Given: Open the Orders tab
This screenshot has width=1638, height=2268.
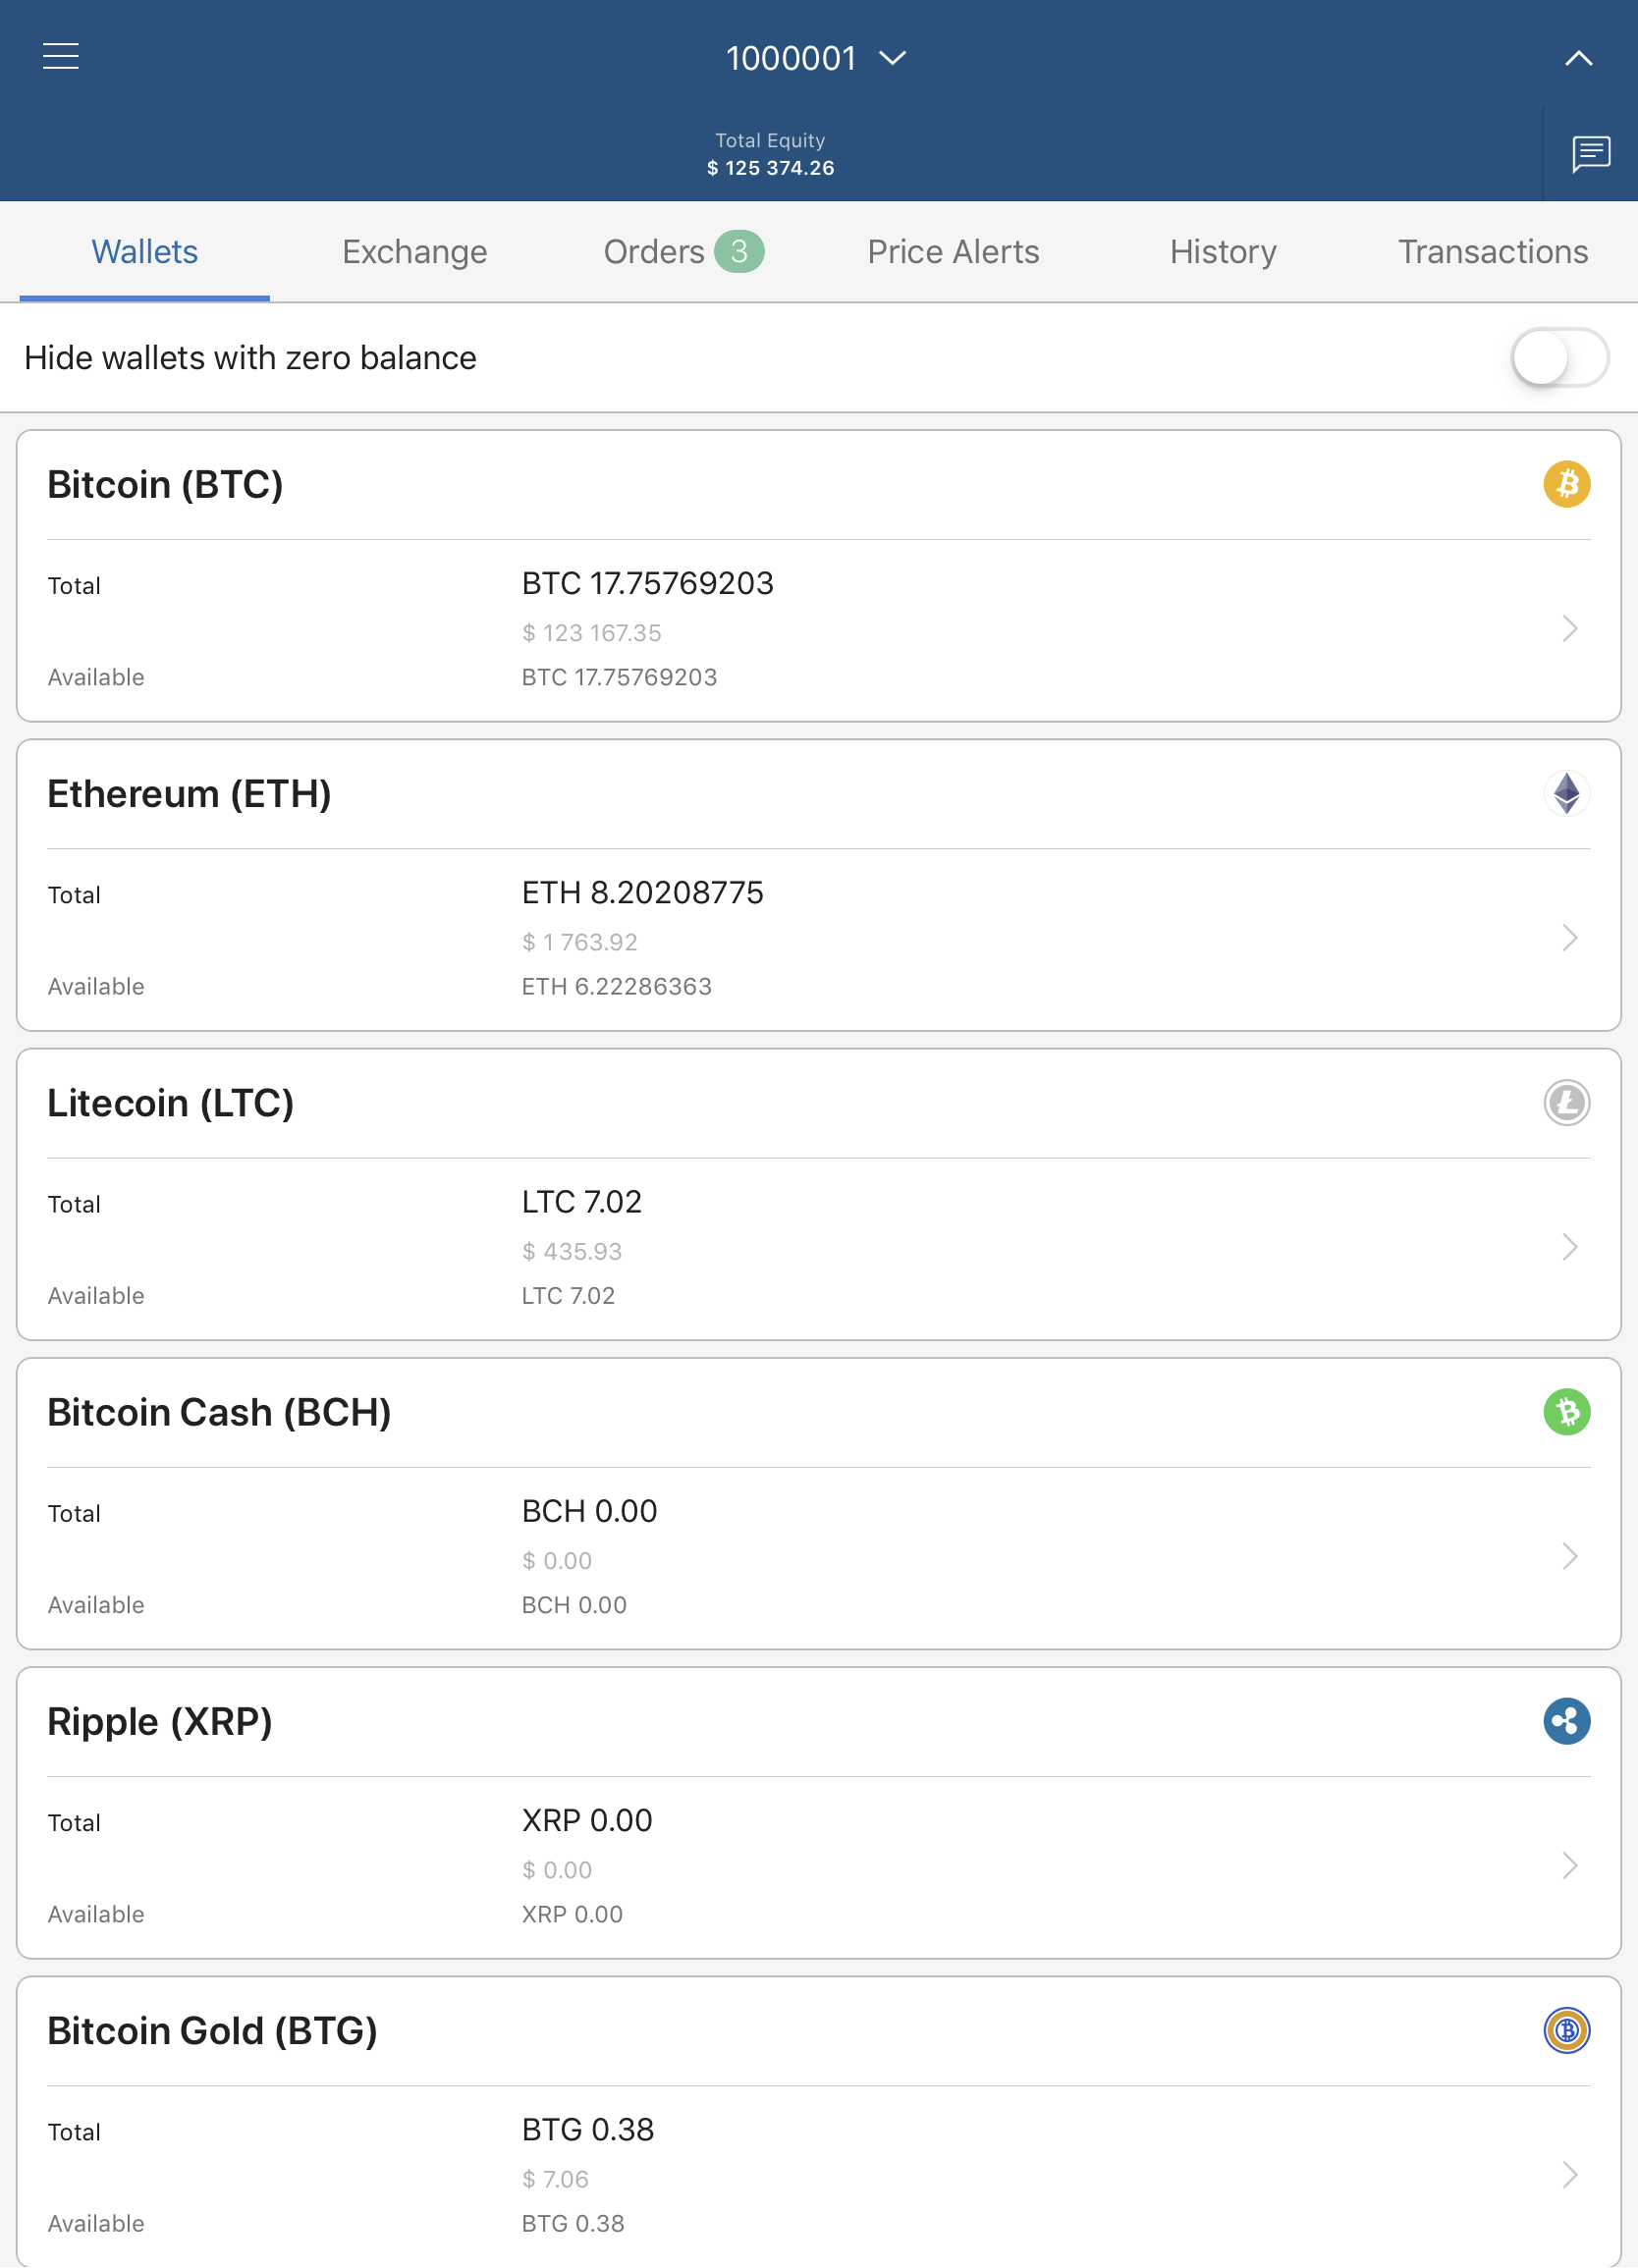Looking at the screenshot, I should pyautogui.click(x=683, y=251).
